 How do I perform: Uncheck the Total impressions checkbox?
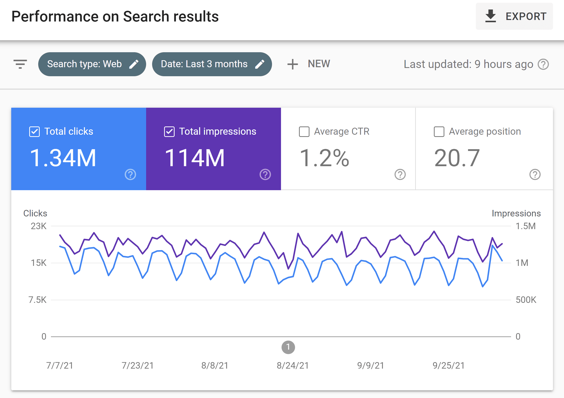coord(169,132)
